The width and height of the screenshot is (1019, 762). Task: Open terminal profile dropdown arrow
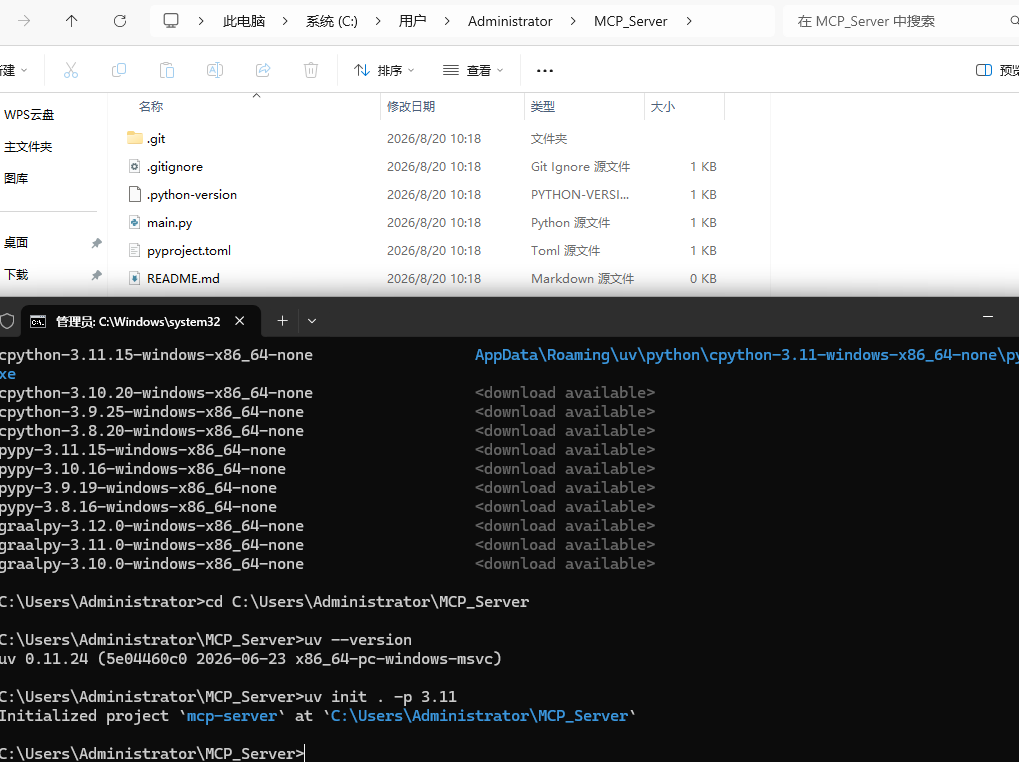(x=312, y=321)
